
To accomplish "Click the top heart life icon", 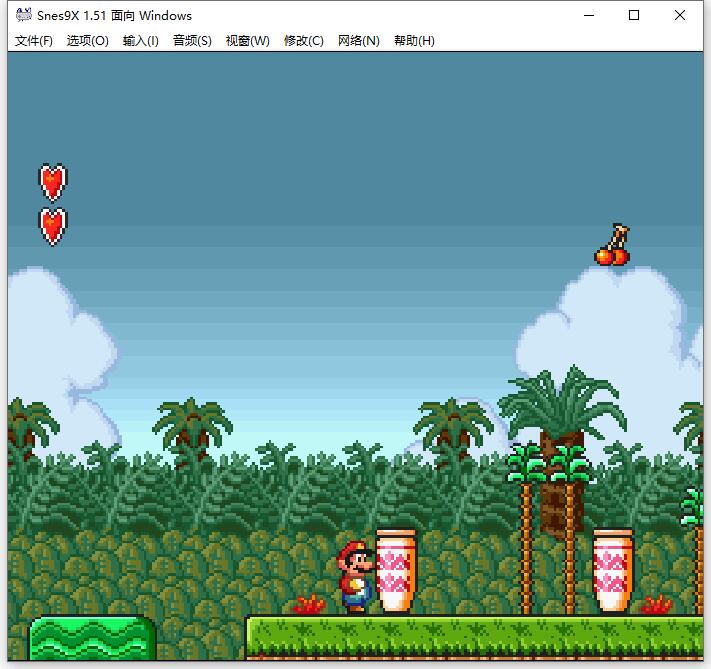I will pos(53,182).
